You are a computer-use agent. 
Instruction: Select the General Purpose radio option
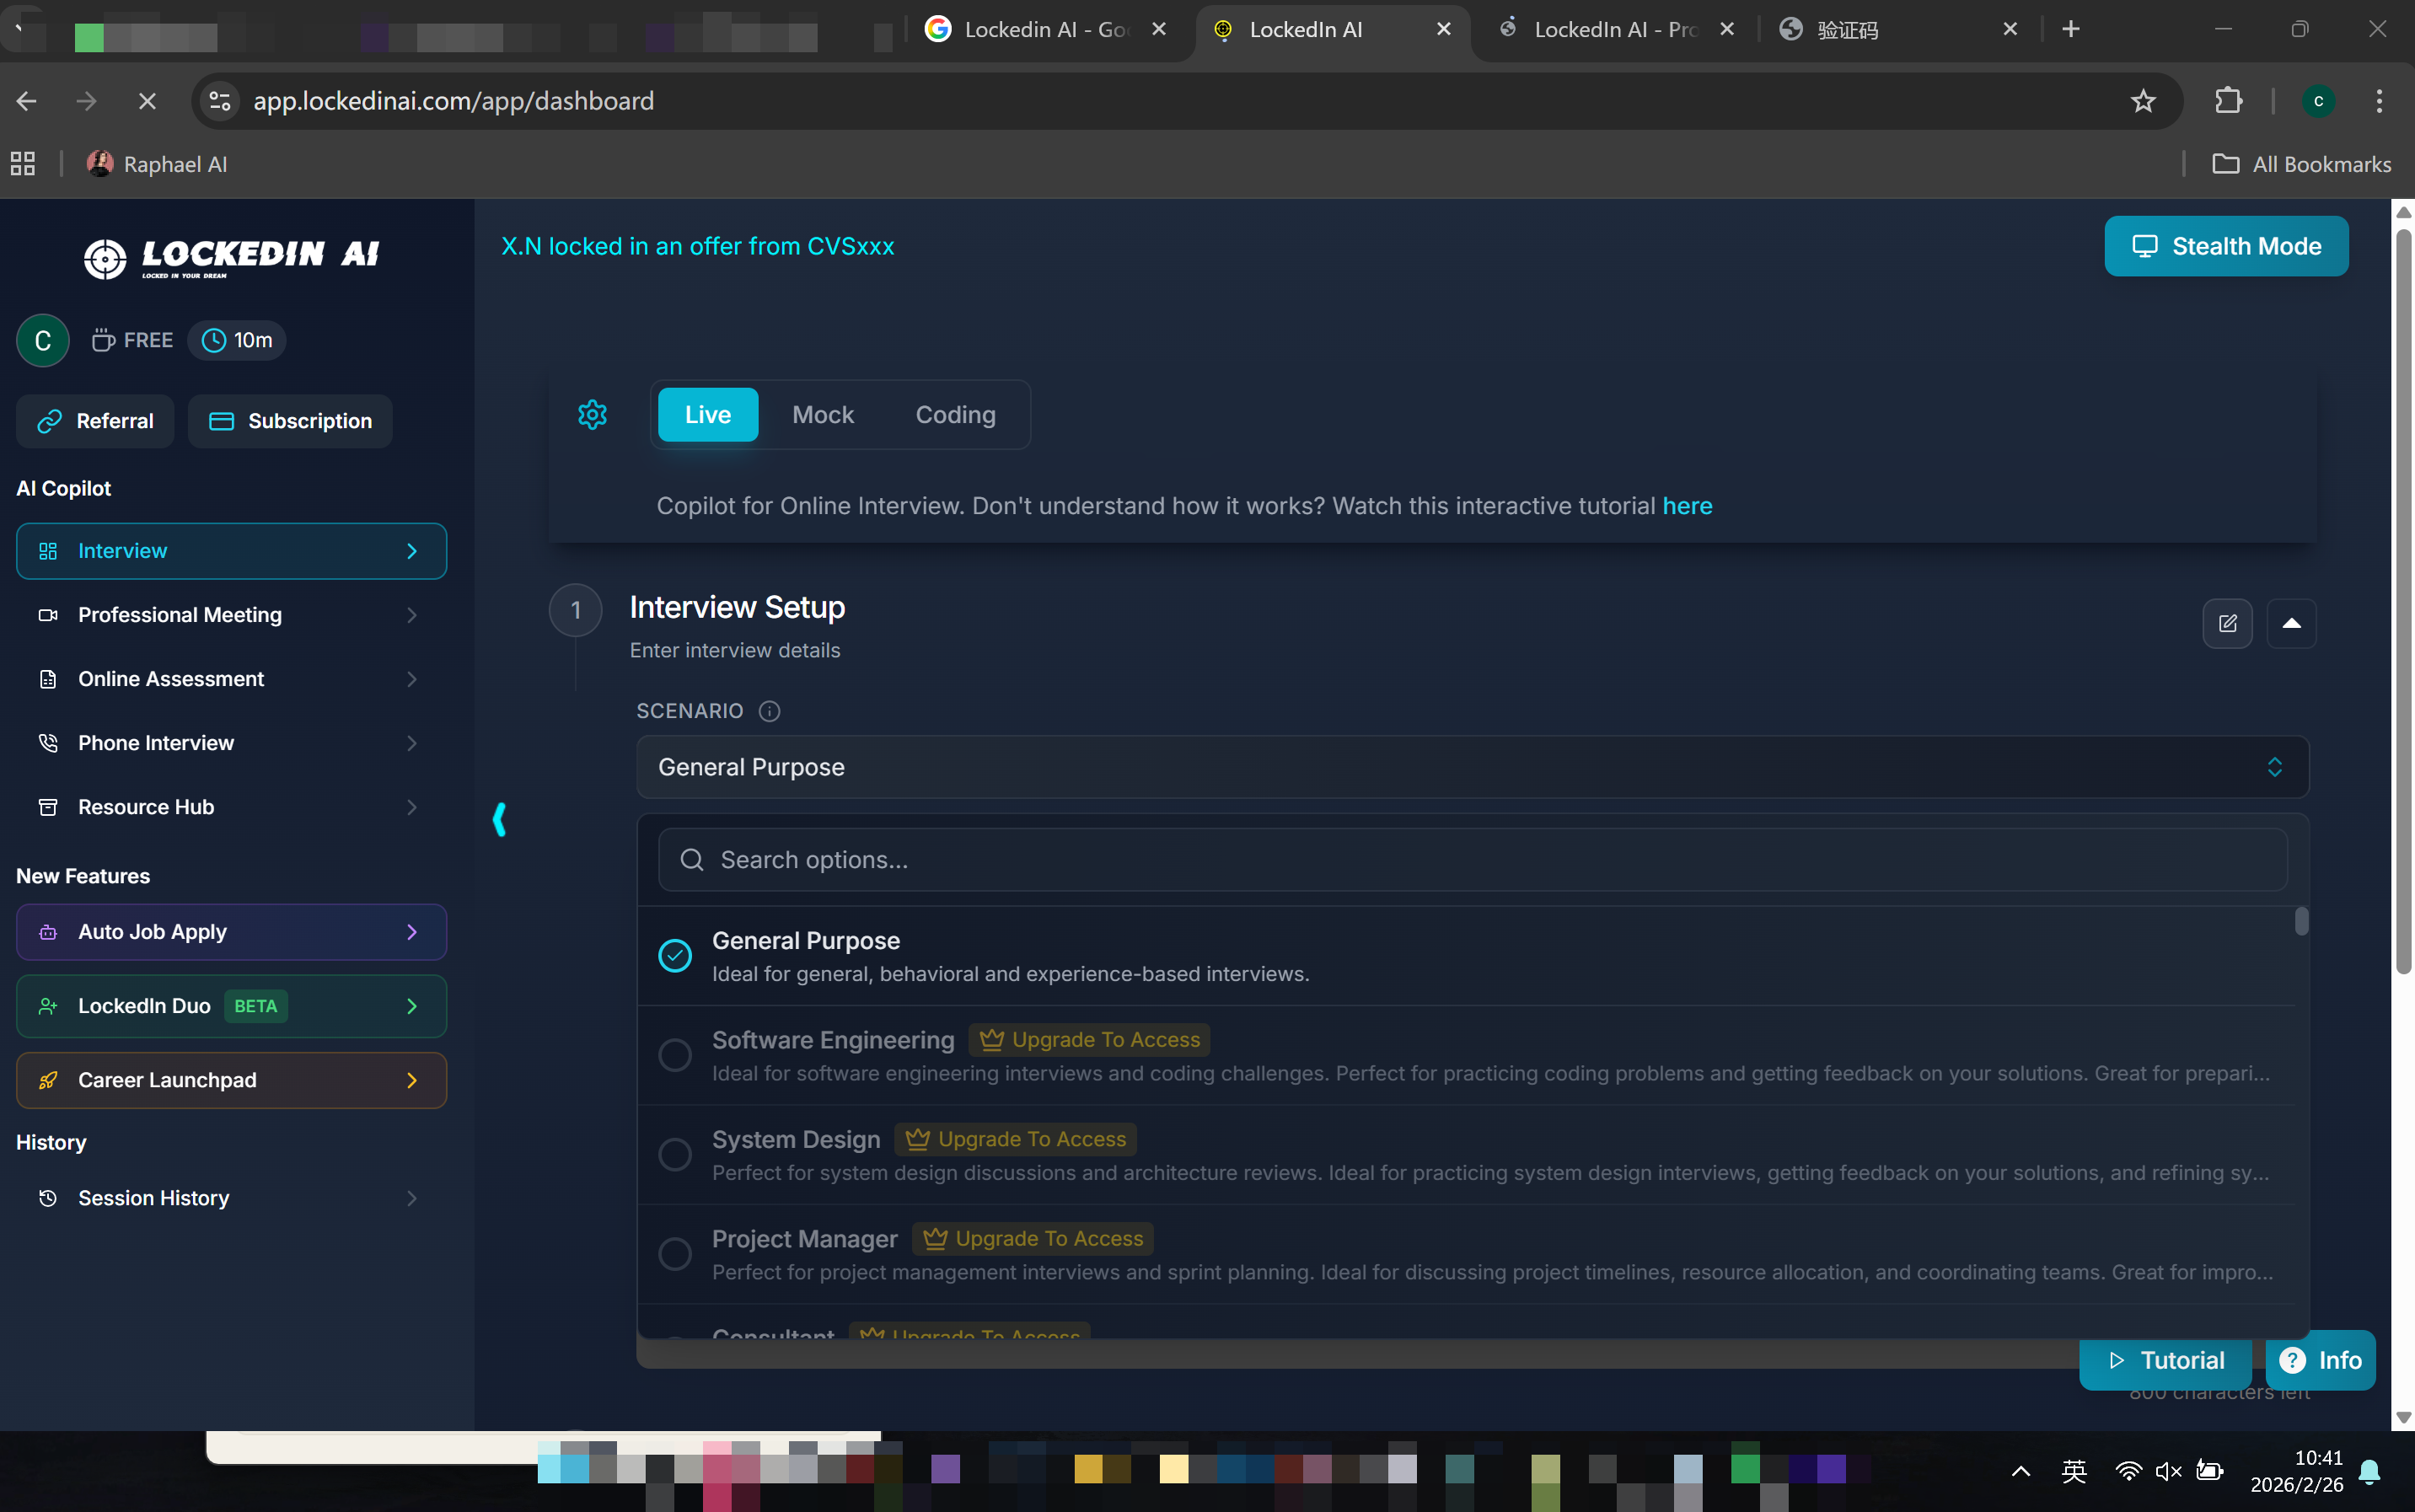coord(675,955)
